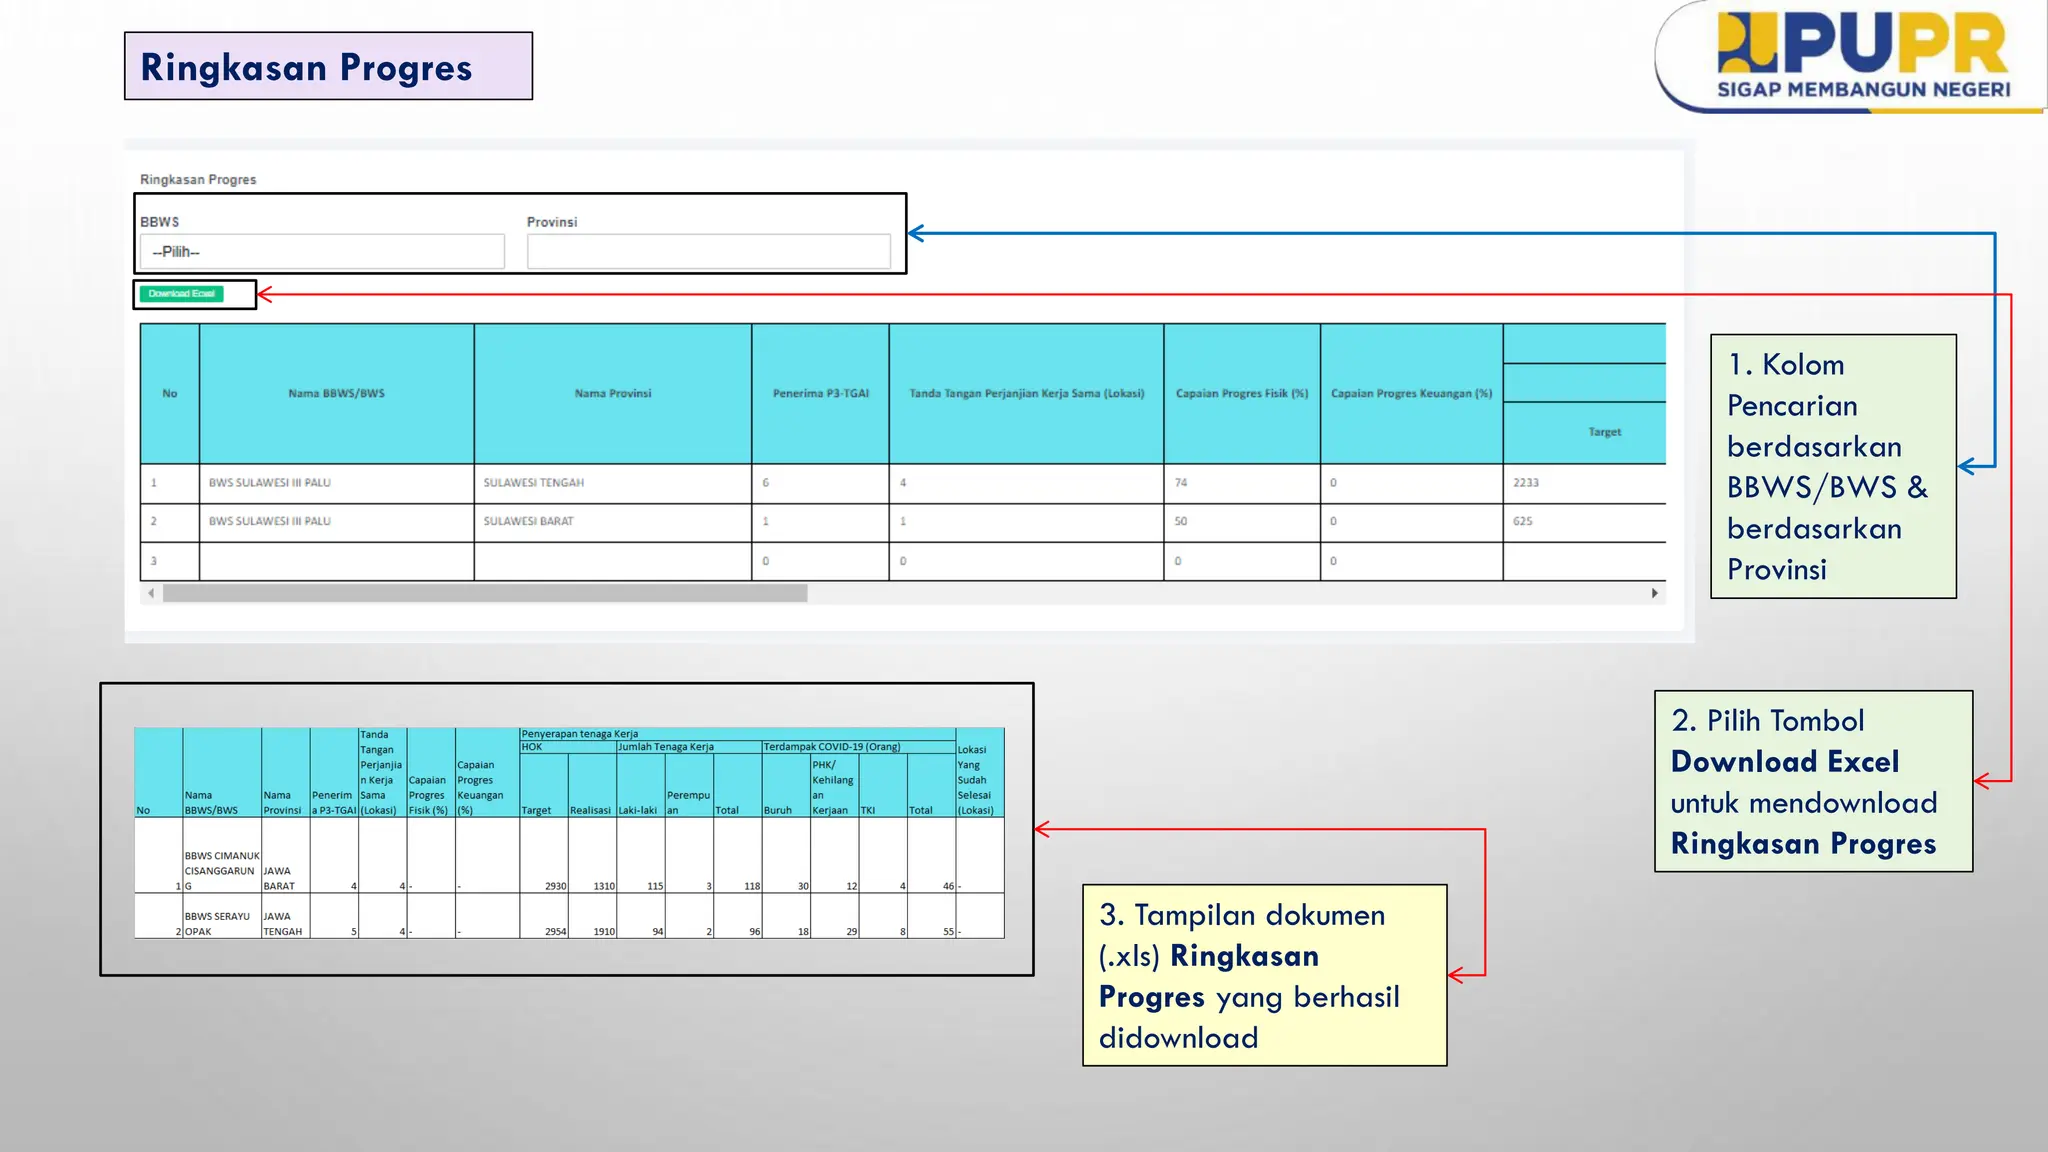Select the SULAWESI BARAT cell in row 2
Viewport: 2048px width, 1152px height.
529,522
